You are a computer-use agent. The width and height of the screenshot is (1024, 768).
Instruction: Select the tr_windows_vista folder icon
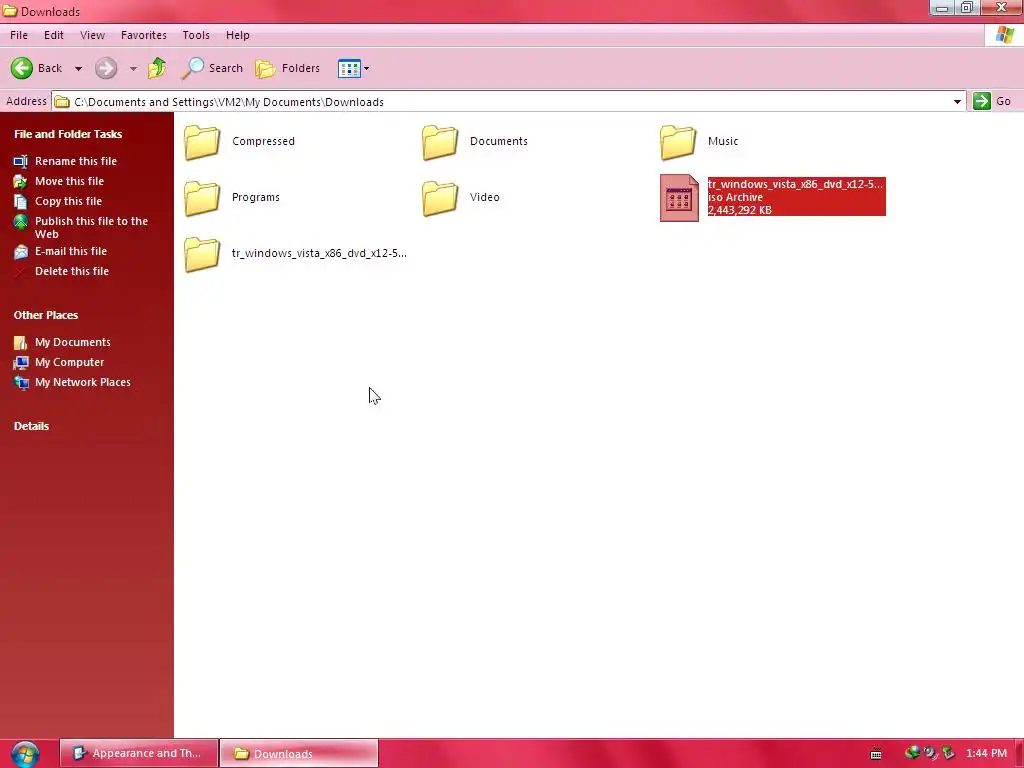[202, 254]
